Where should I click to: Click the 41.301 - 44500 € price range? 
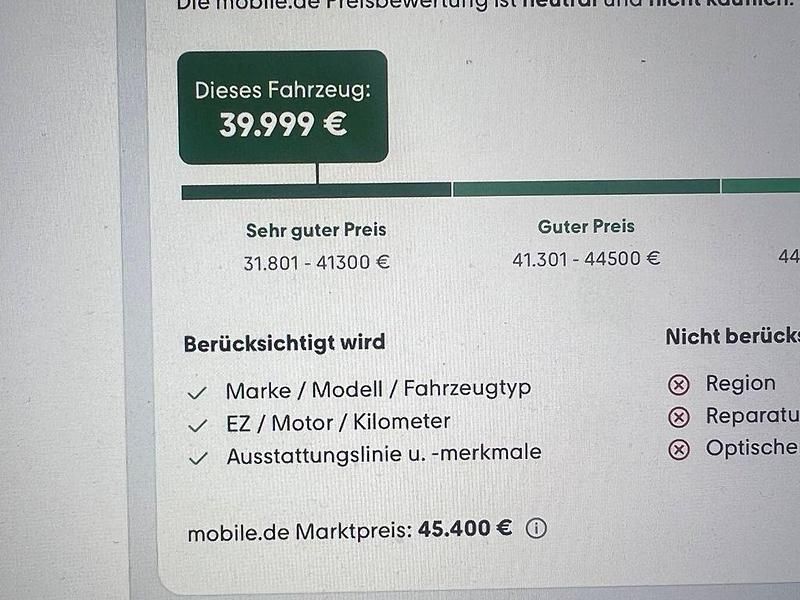tap(586, 259)
